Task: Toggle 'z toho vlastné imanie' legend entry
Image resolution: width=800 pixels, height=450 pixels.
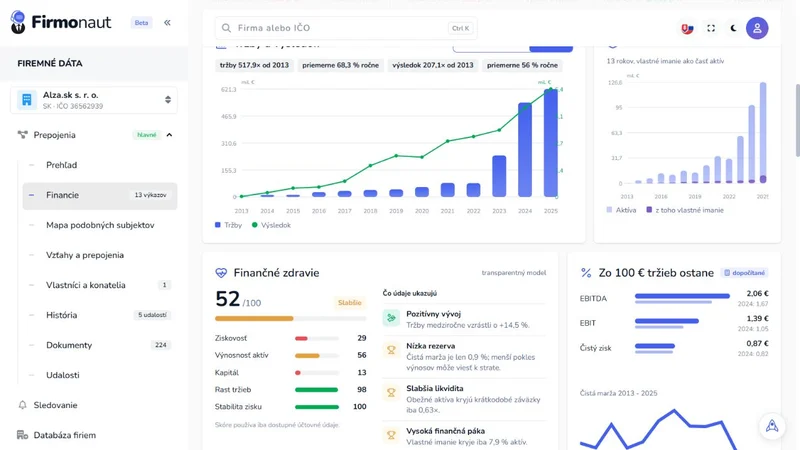Action: [x=685, y=210]
